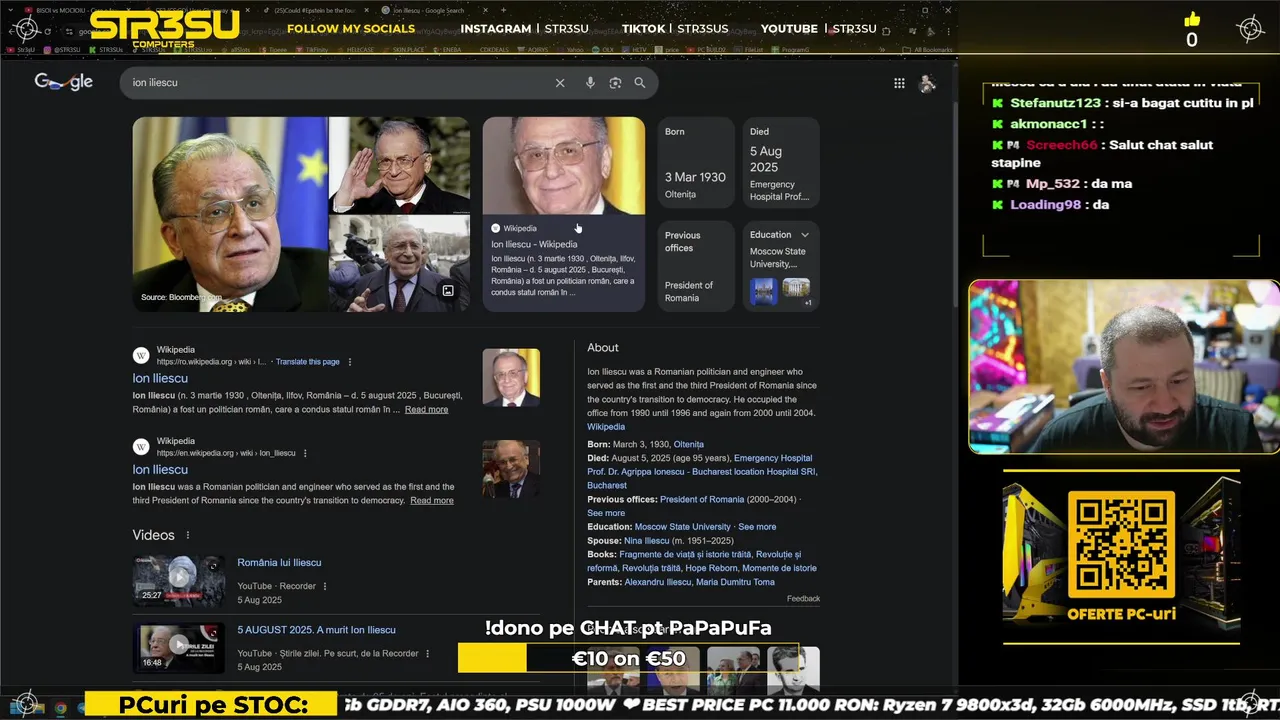Viewport: 1280px width, 720px height.
Task: Open Moscow State University link in About
Action: coord(683,527)
